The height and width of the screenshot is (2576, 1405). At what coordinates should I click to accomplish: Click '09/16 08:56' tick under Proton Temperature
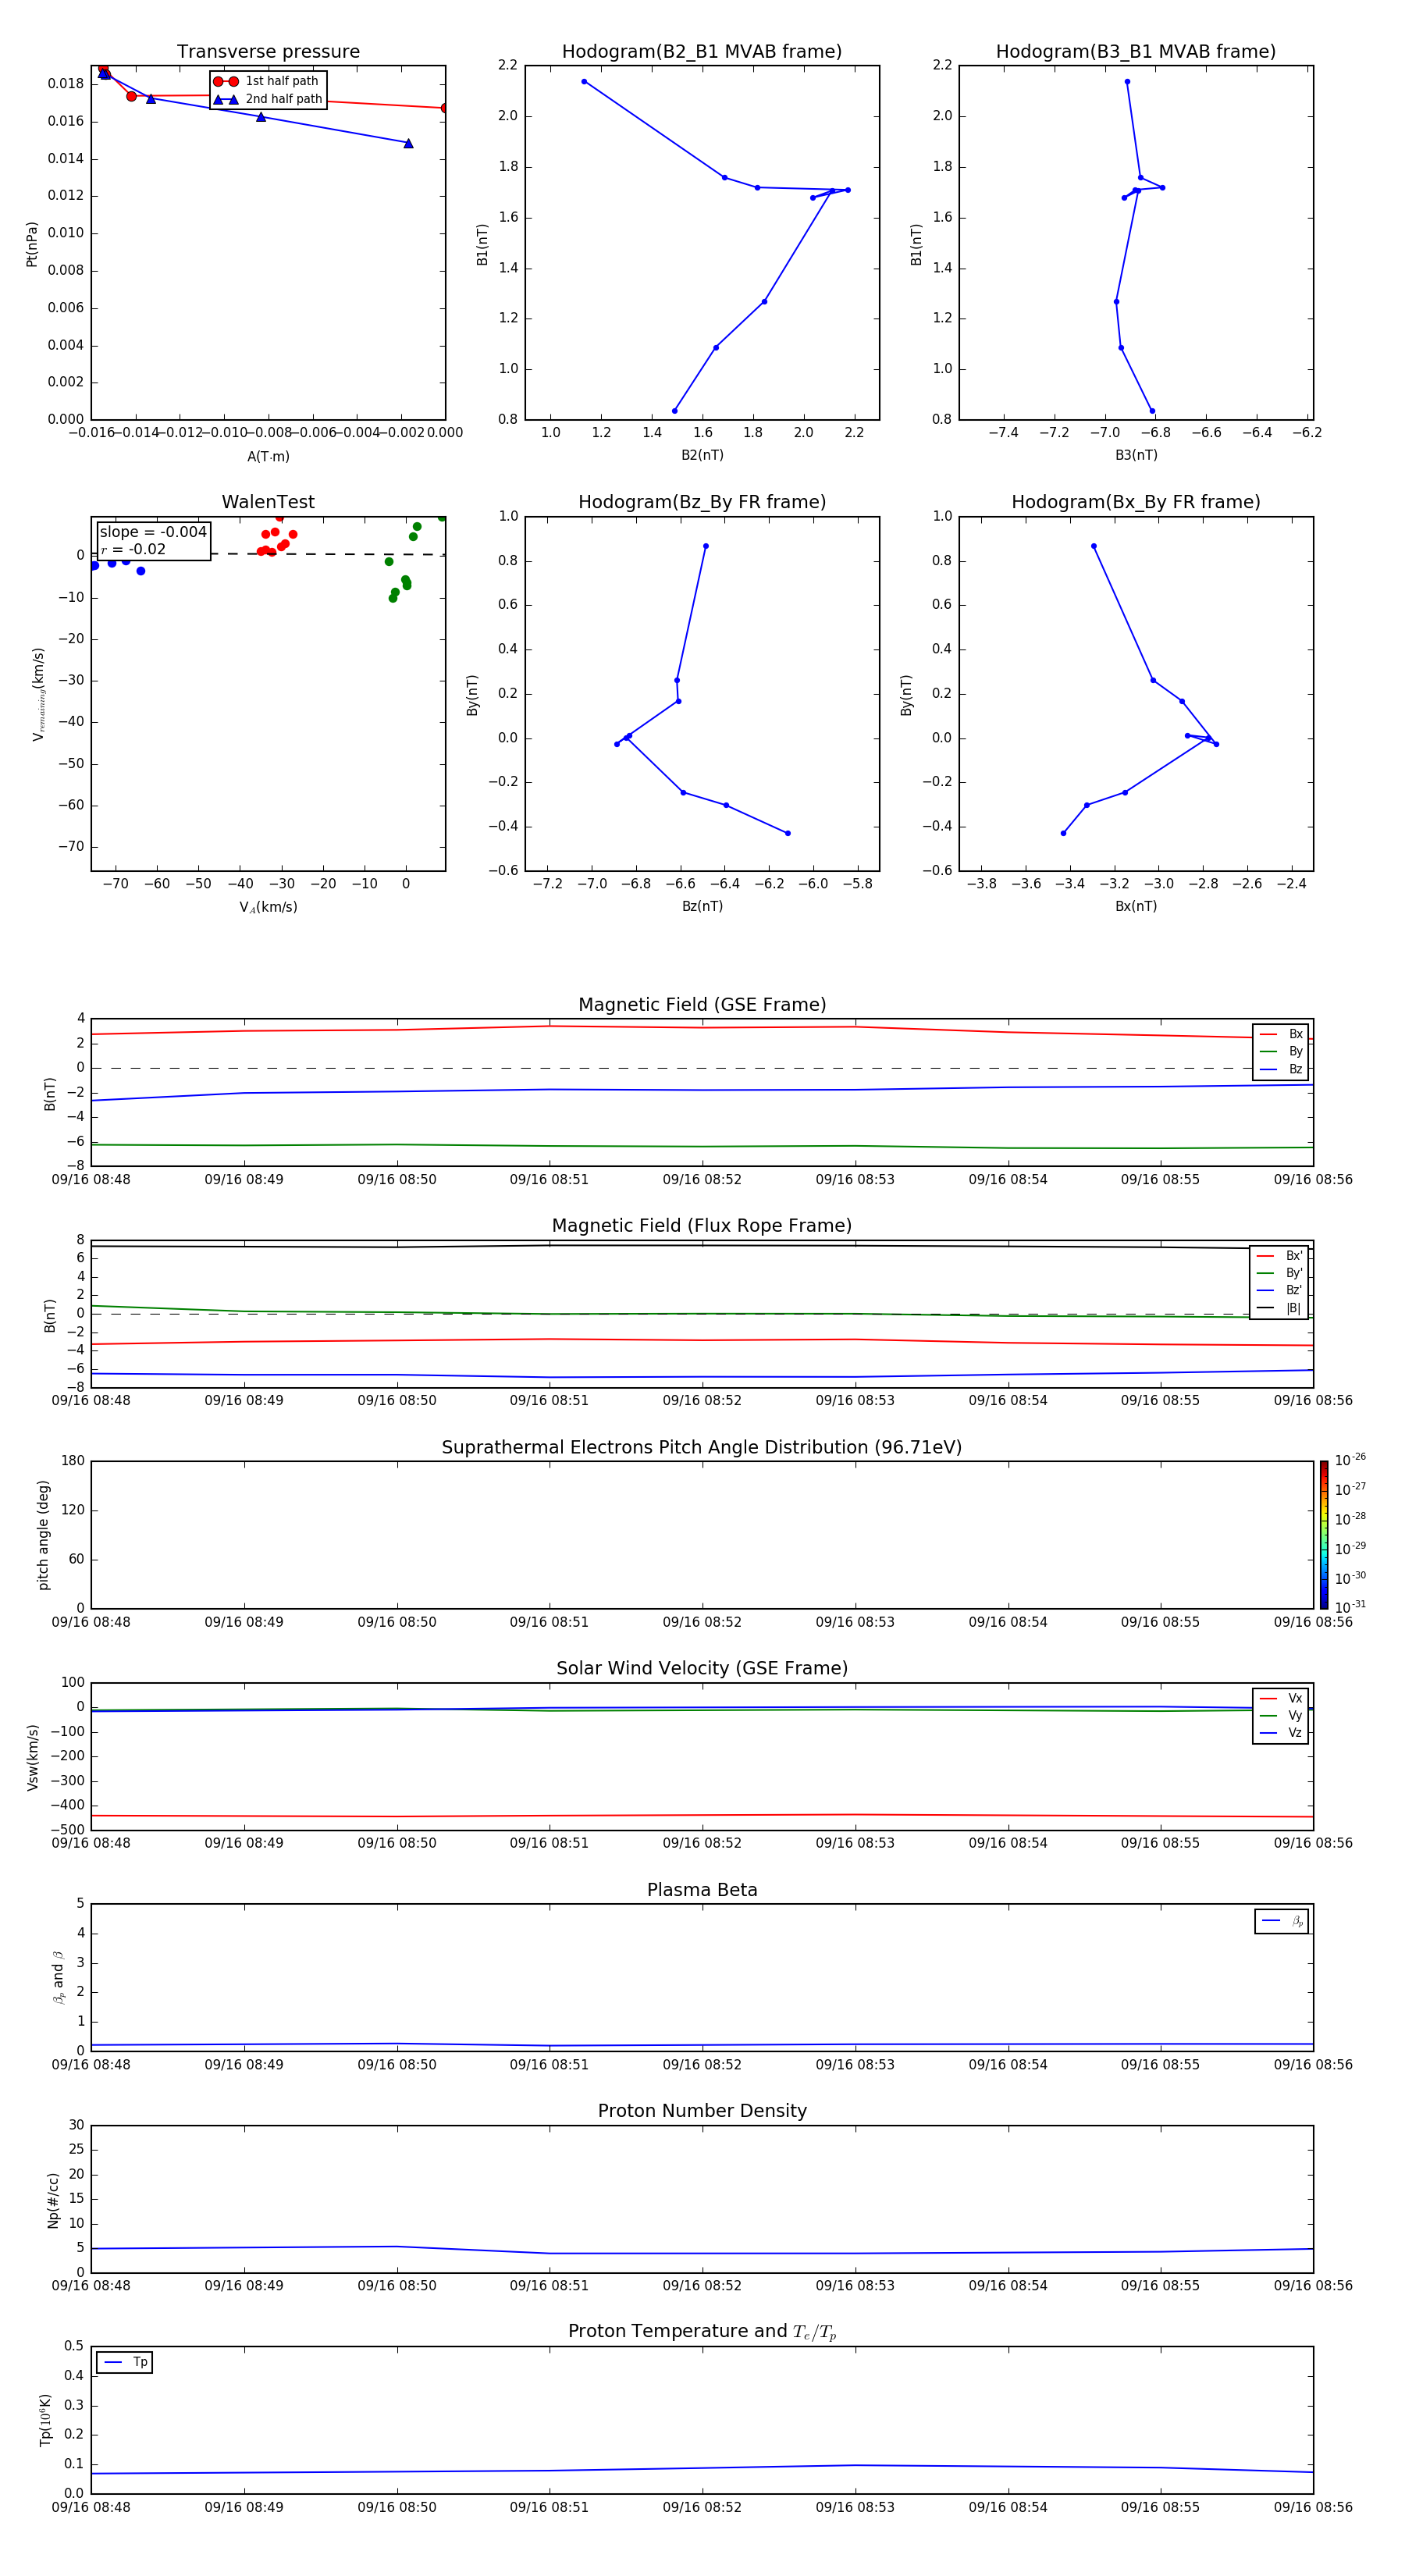click(1313, 2507)
